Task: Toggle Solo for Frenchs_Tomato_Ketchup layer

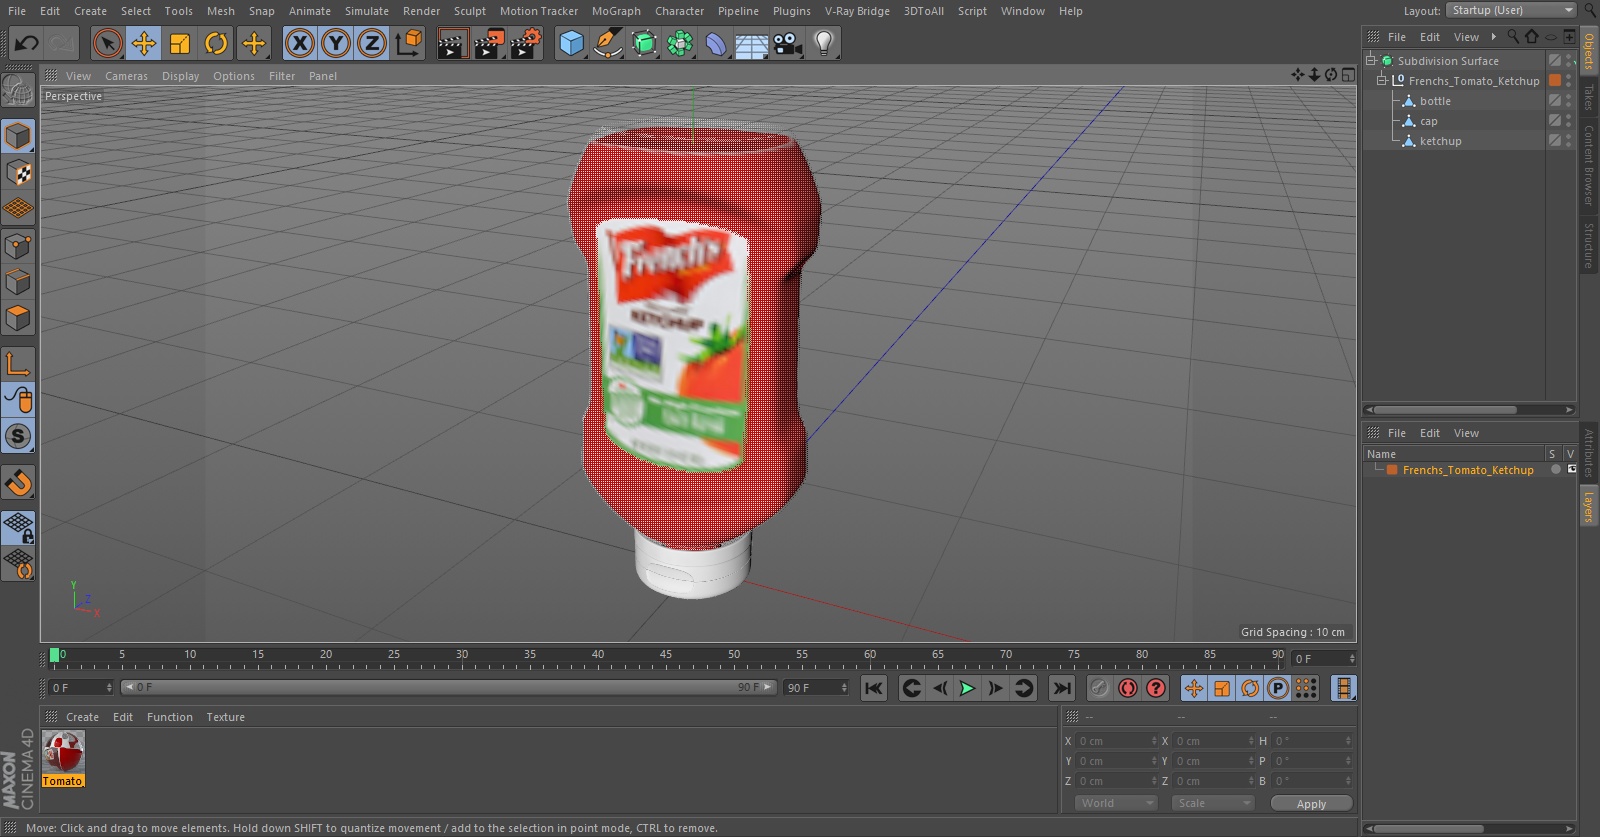Action: point(1555,470)
